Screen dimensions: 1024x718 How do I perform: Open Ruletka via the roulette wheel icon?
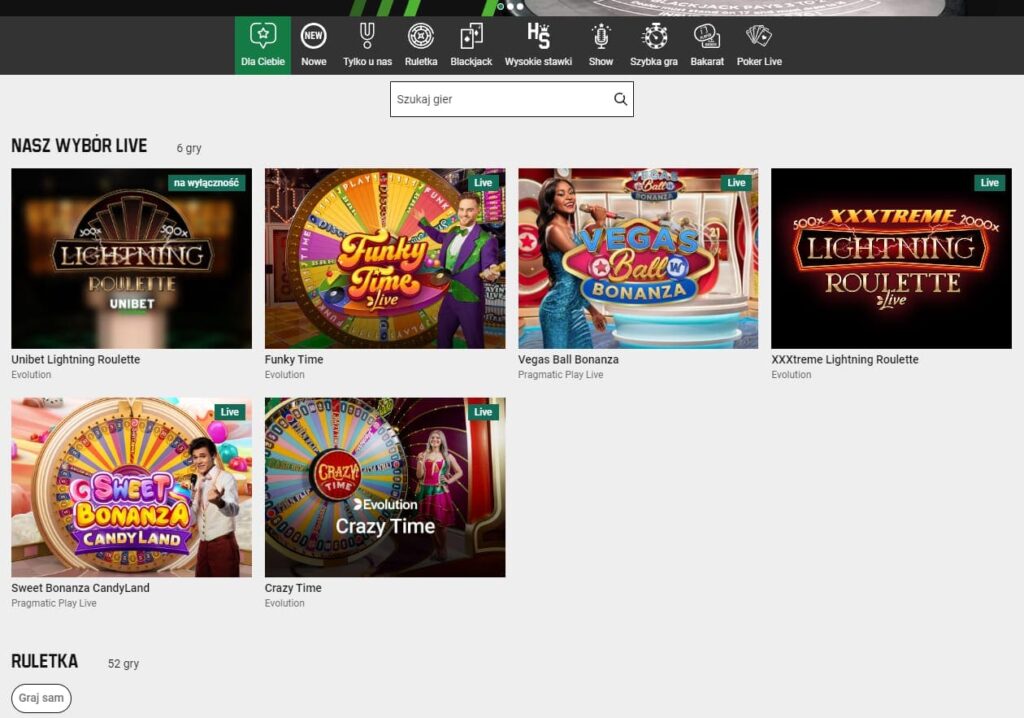tap(421, 36)
